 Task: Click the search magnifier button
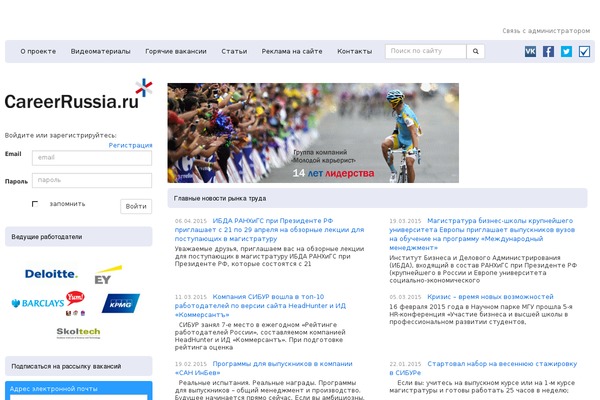475,51
